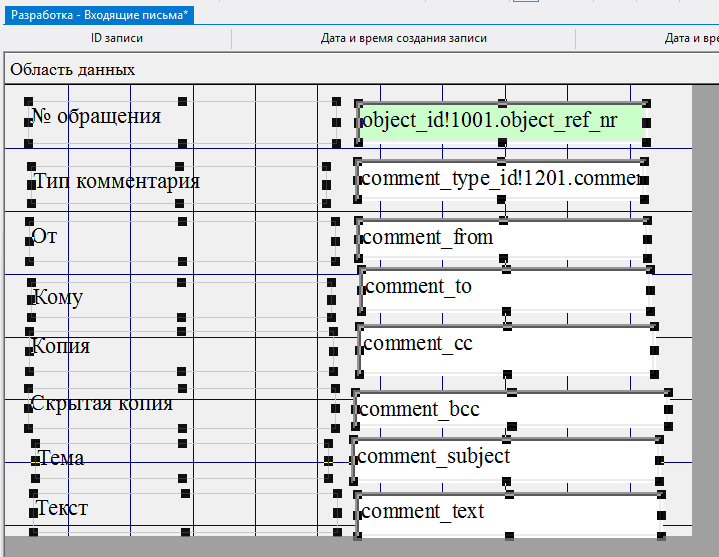Image resolution: width=719 pixels, height=557 pixels.
Task: Select the 'Разработка - Входящие письма' tab
Action: pos(99,15)
